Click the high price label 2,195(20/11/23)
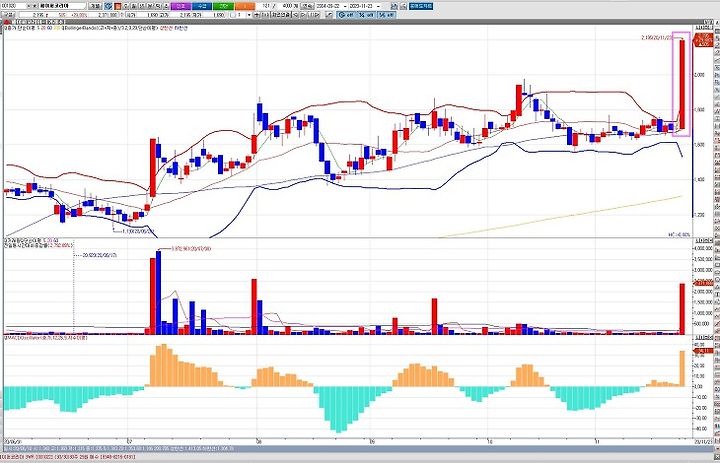The height and width of the screenshot is (463, 720). tap(657, 37)
